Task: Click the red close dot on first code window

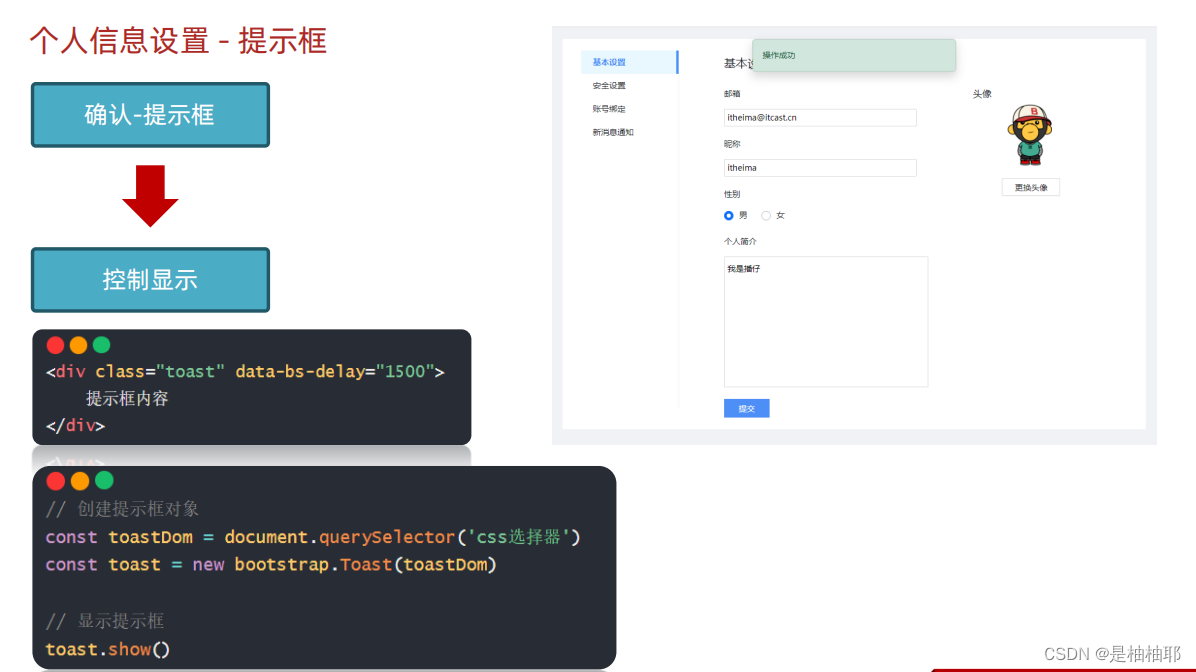Action: (x=55, y=344)
